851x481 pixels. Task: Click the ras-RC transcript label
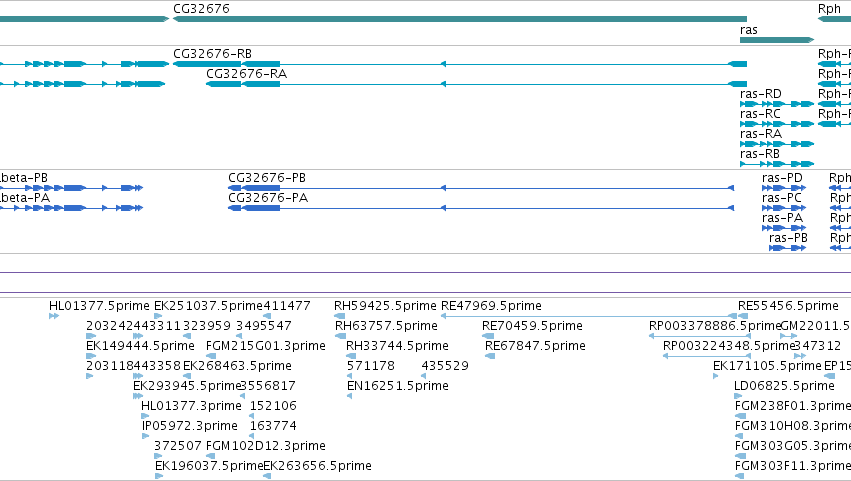[x=760, y=114]
